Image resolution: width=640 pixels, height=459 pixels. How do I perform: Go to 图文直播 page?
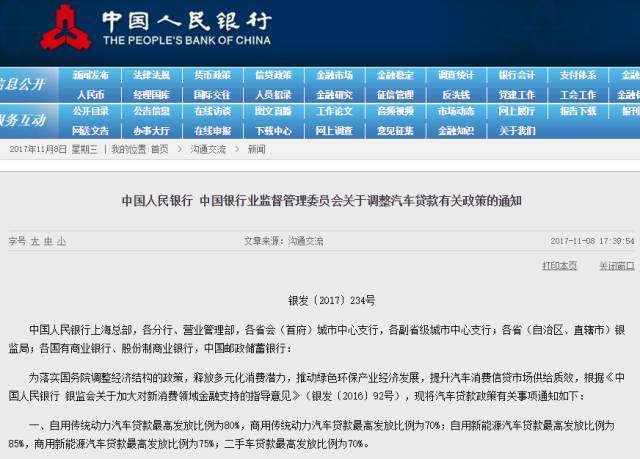point(273,111)
